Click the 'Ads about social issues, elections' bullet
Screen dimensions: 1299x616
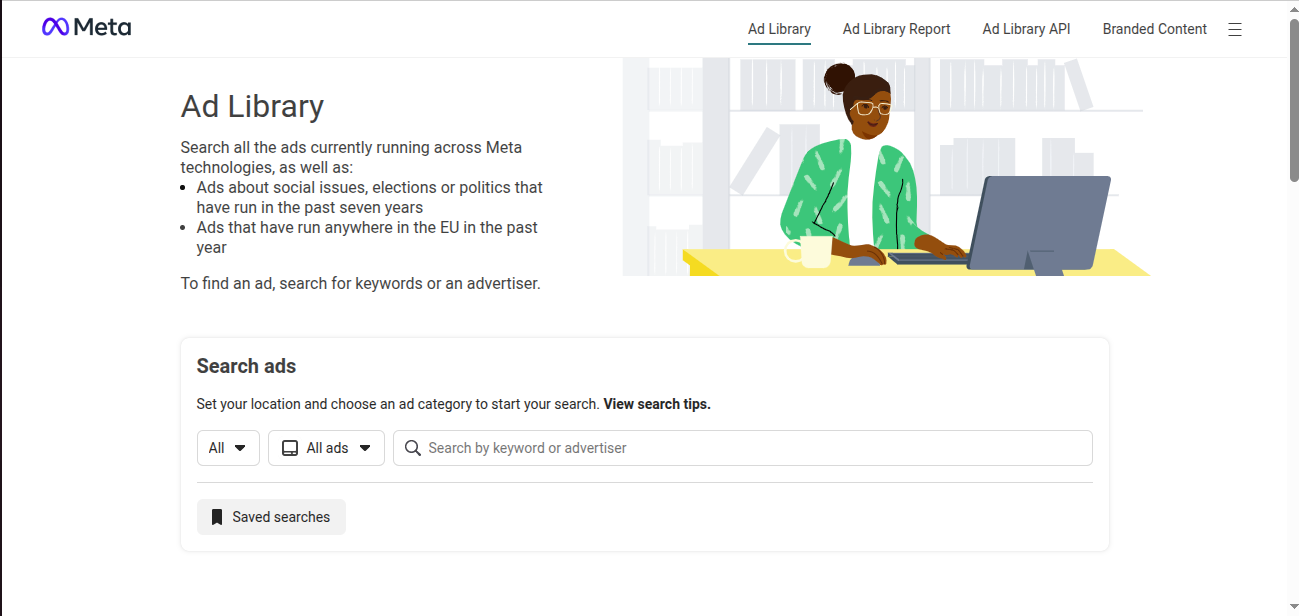coord(369,197)
